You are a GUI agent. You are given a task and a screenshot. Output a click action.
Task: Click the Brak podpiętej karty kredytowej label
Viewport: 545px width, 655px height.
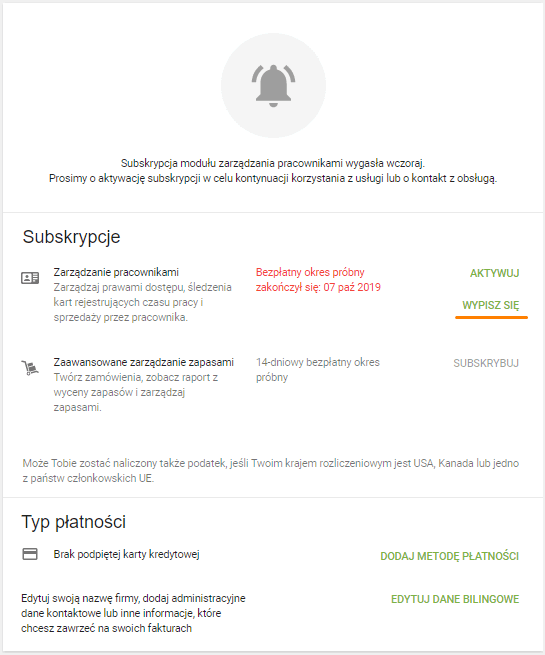127,554
